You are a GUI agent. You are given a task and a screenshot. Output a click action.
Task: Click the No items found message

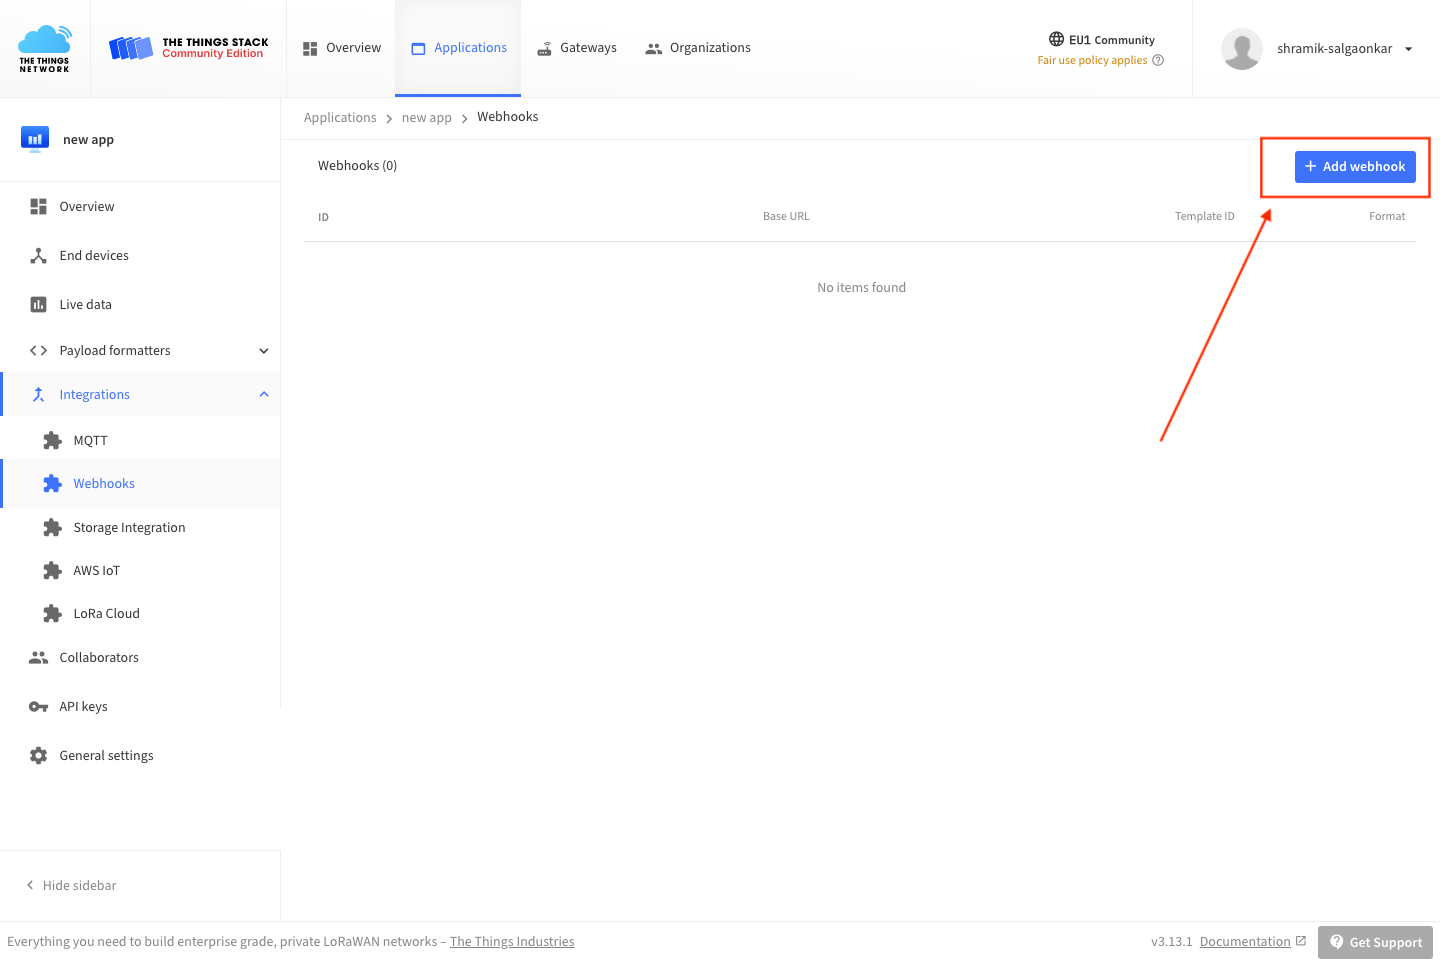(x=861, y=288)
